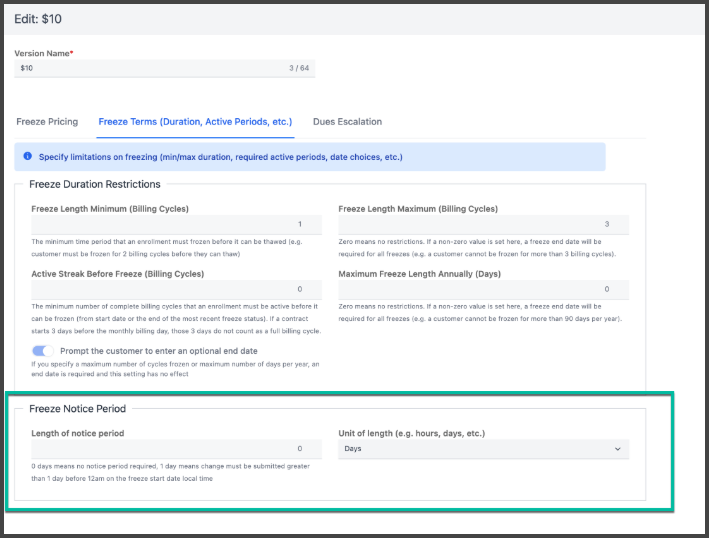This screenshot has width=709, height=538.
Task: Toggle the optional end date prompt switch
Action: (x=43, y=351)
